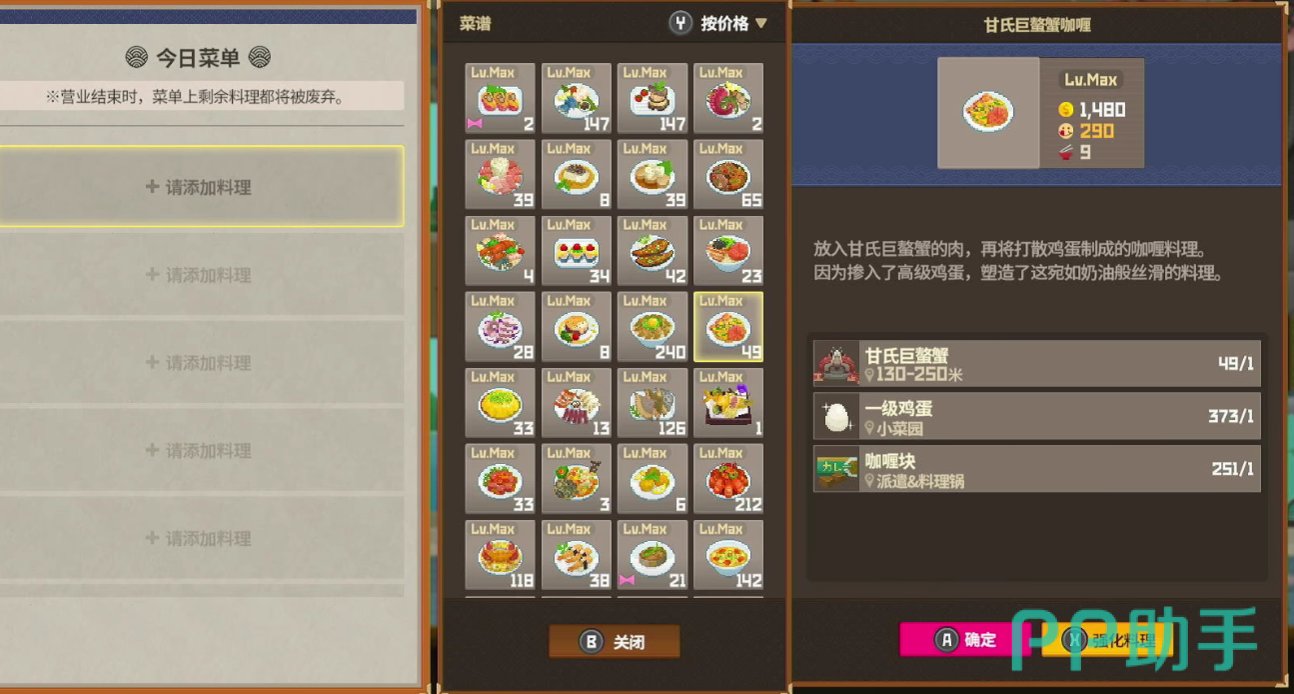This screenshot has height=694, width=1294.
Task: Open the 一级鸡蛋 ingredient row
Action: [1037, 416]
